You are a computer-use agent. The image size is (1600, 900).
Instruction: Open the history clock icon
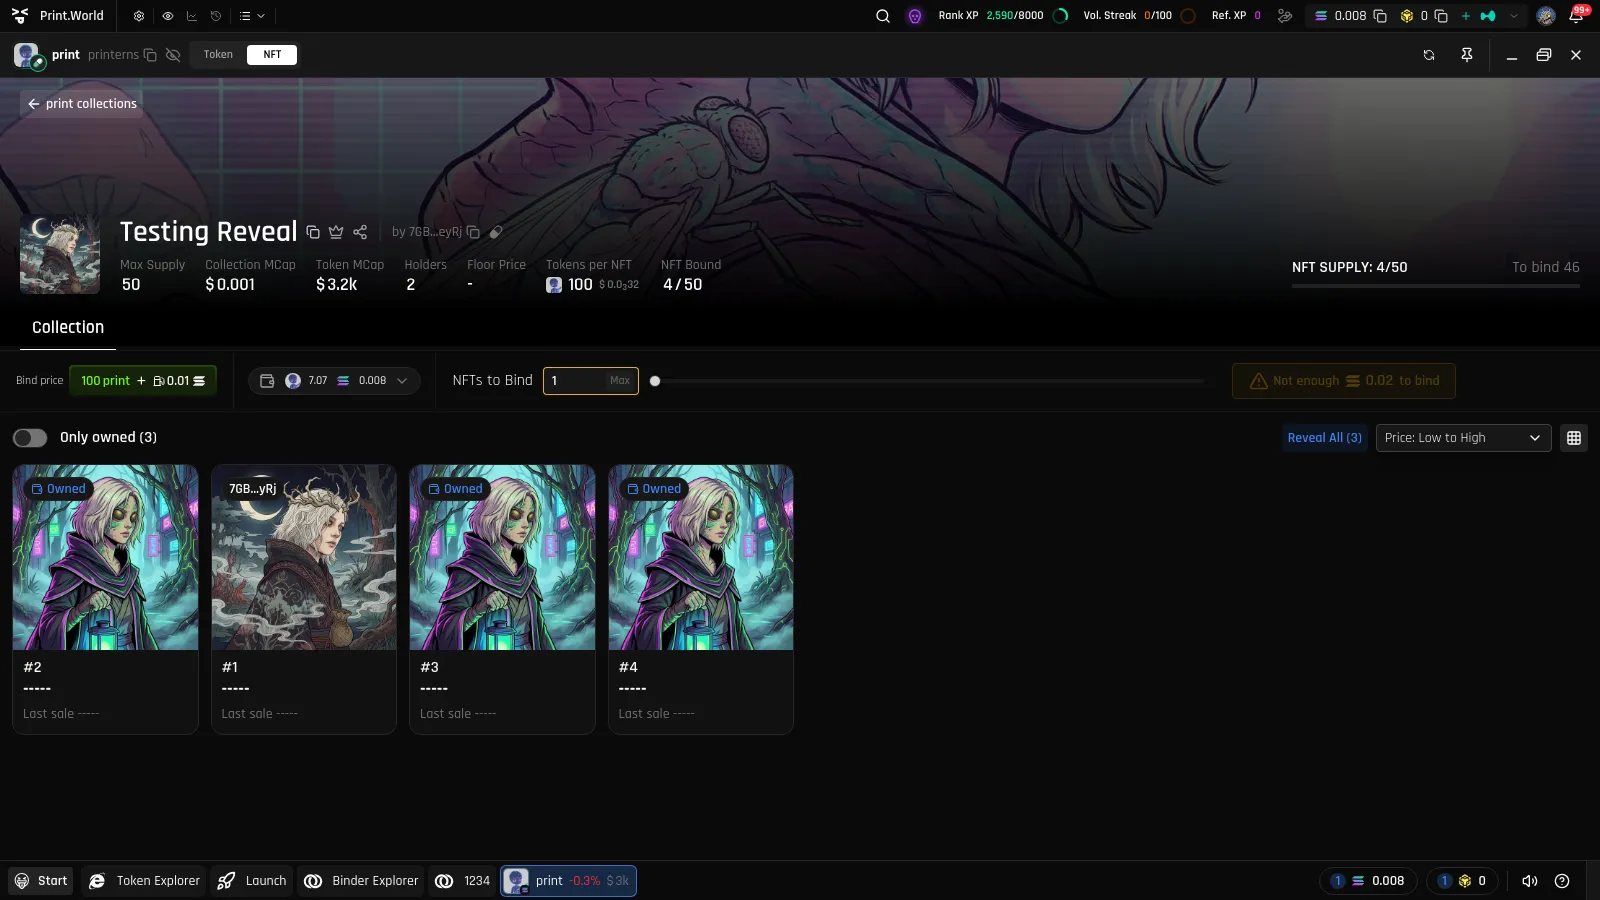[x=216, y=16]
